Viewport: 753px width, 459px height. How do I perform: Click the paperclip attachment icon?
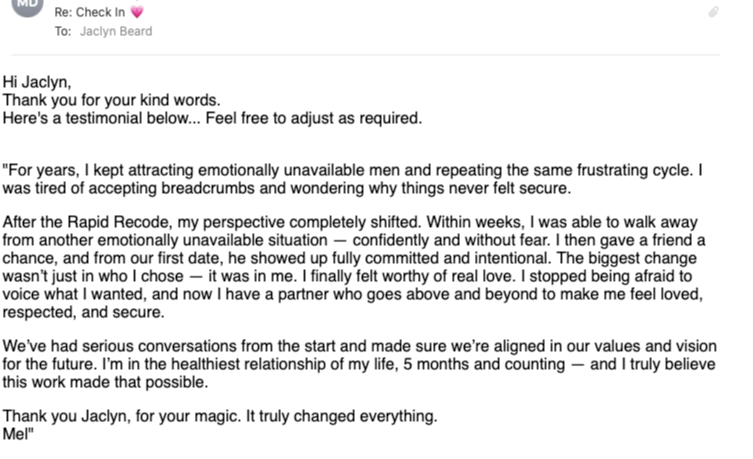click(712, 12)
